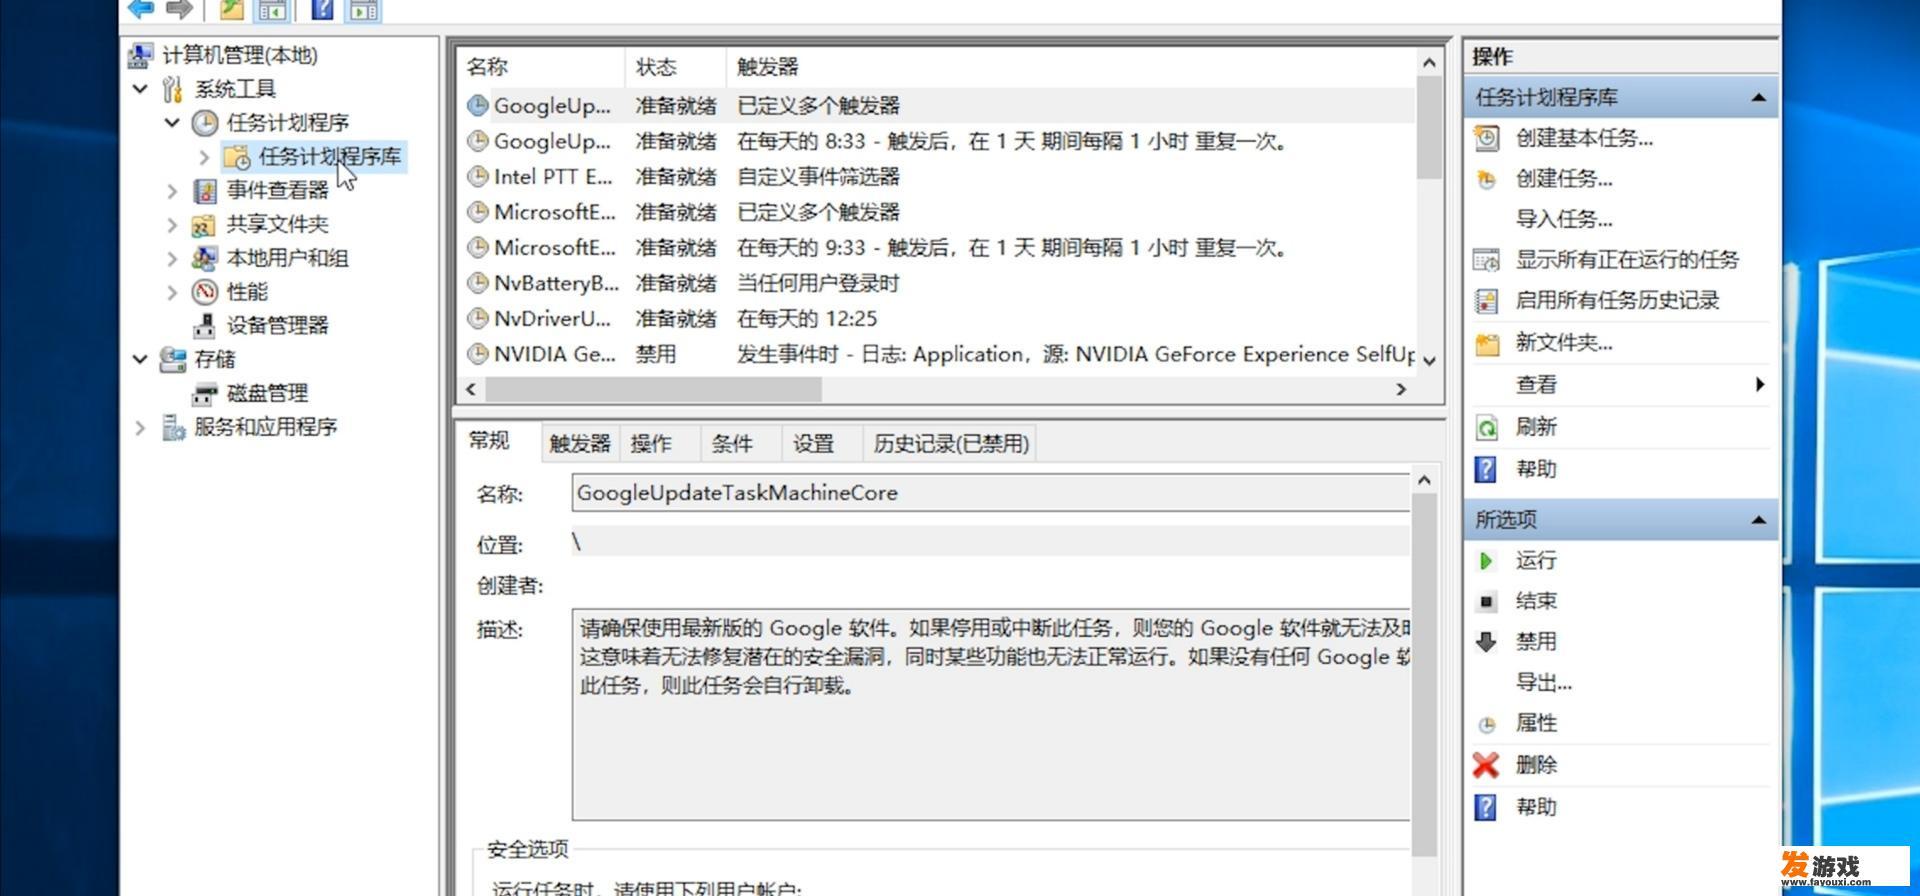The image size is (1920, 896).
Task: Expand the 本地用户和组 node
Action: tap(172, 259)
